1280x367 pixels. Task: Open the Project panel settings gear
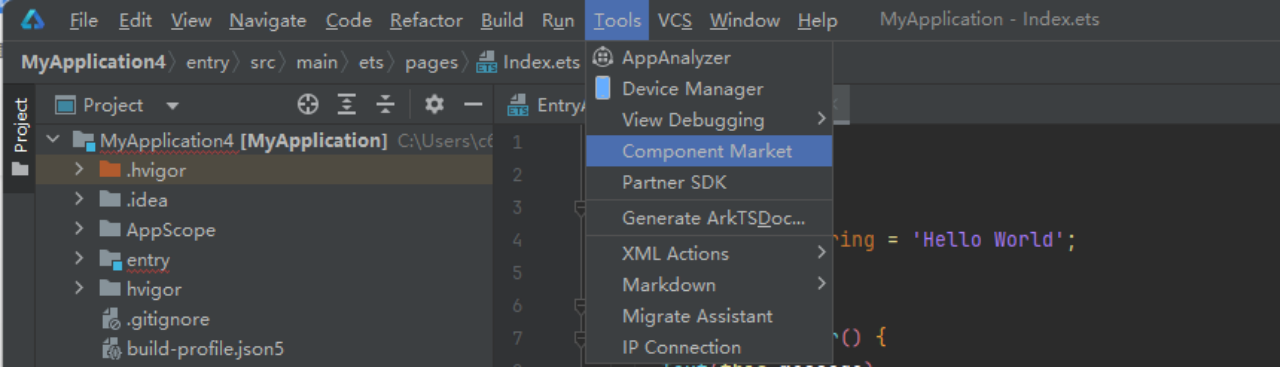tap(434, 105)
